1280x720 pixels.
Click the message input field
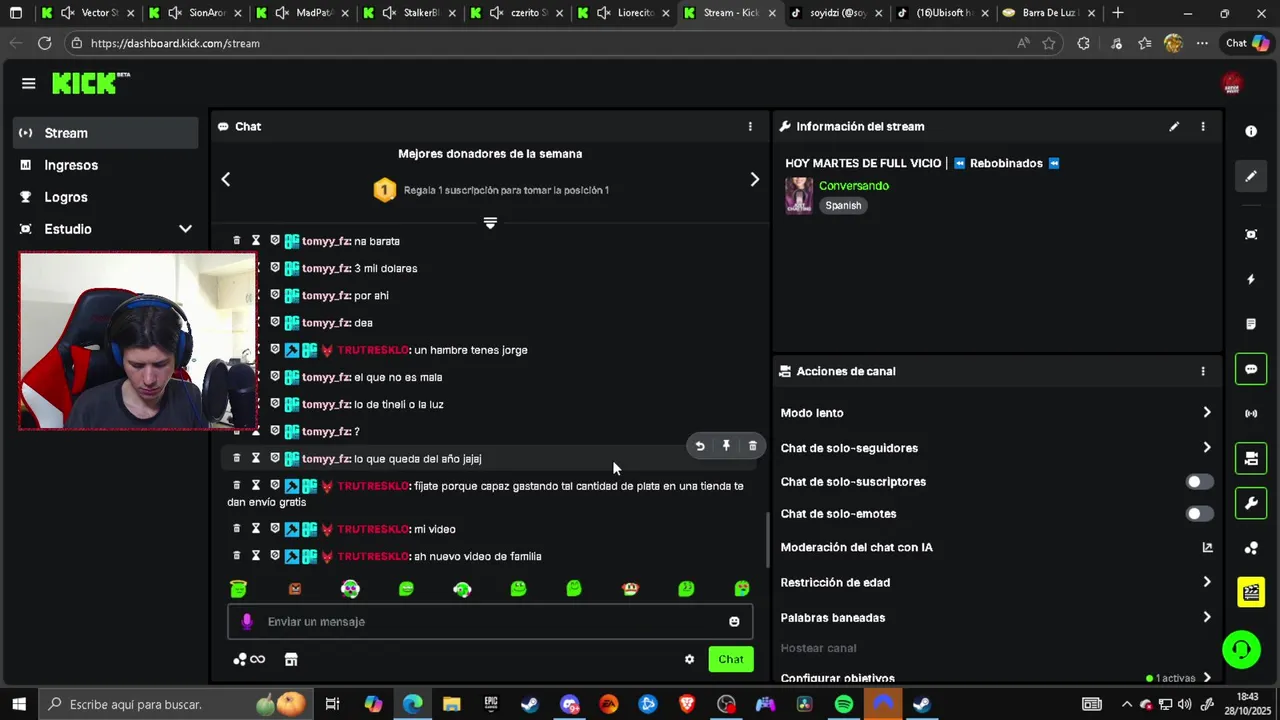coord(490,622)
